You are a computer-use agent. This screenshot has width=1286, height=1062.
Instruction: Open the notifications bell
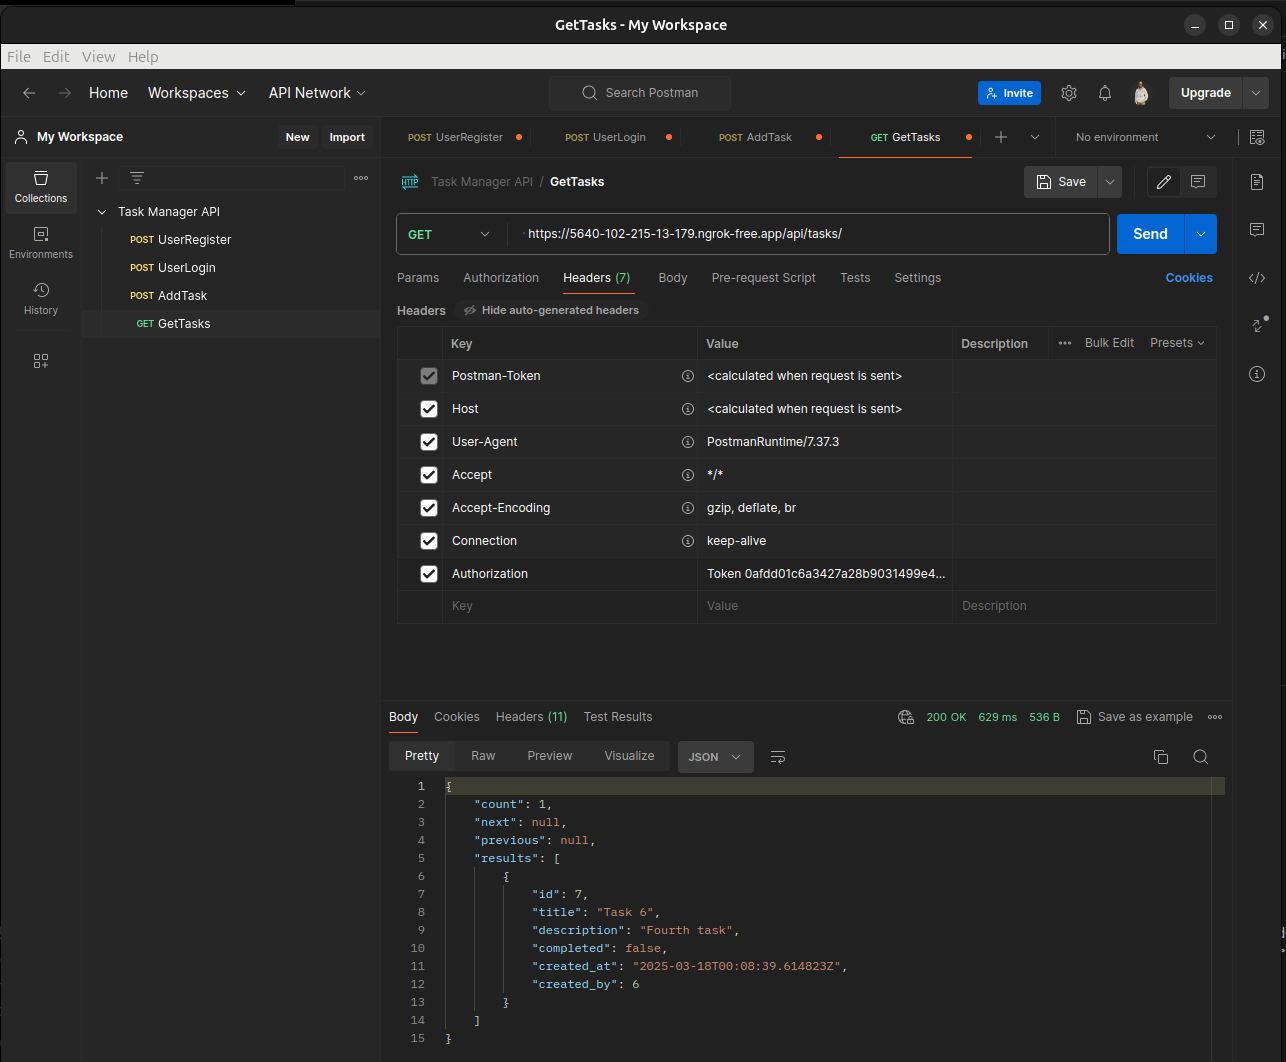(x=1105, y=93)
